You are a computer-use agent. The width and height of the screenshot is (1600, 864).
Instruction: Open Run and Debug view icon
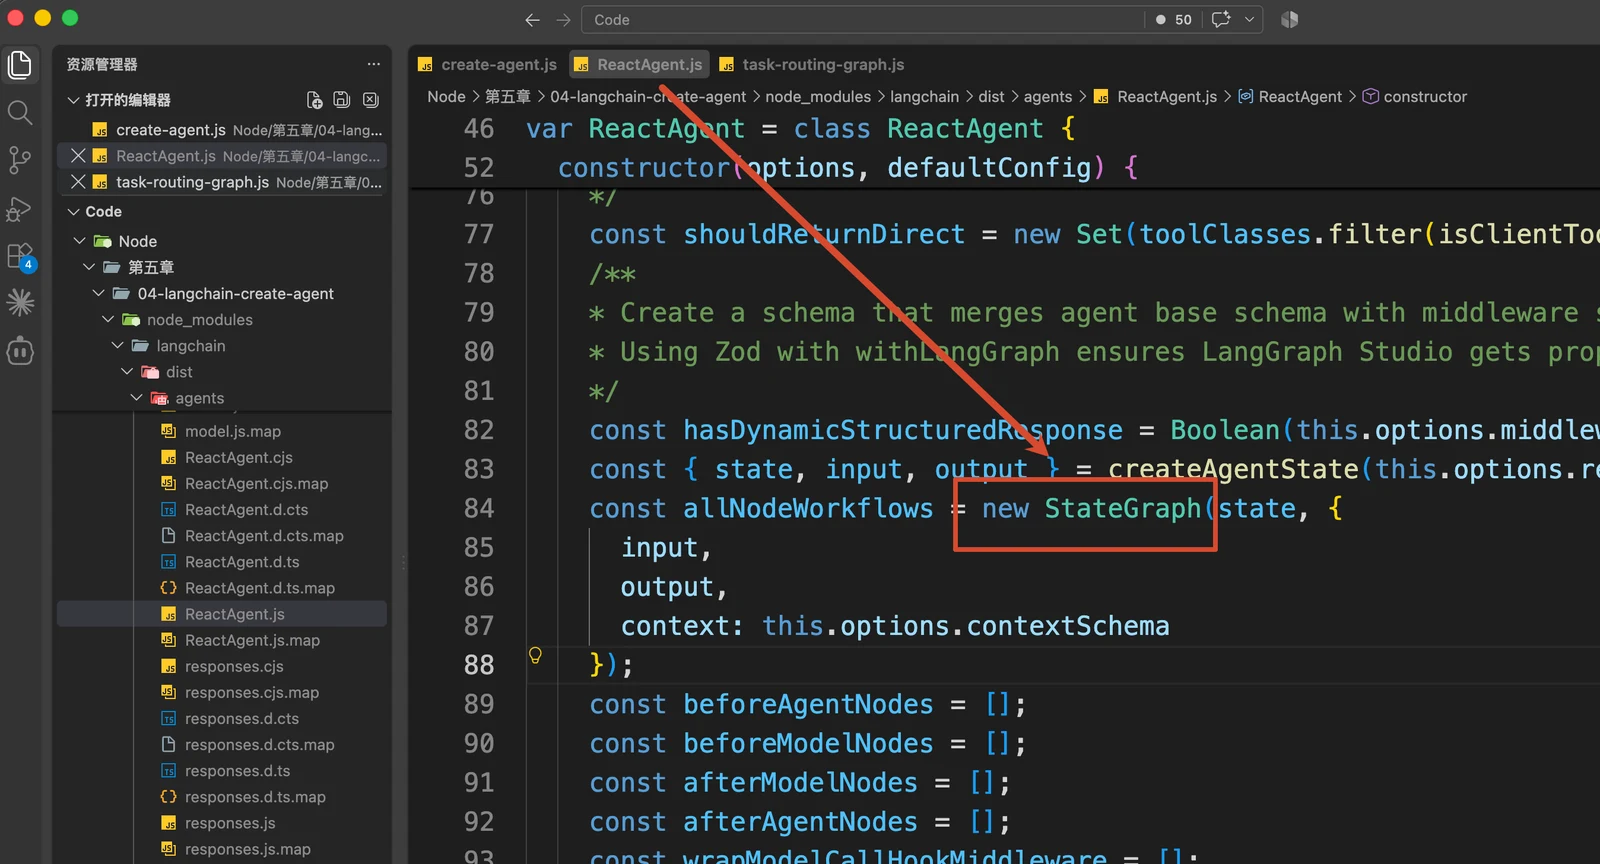[20, 208]
